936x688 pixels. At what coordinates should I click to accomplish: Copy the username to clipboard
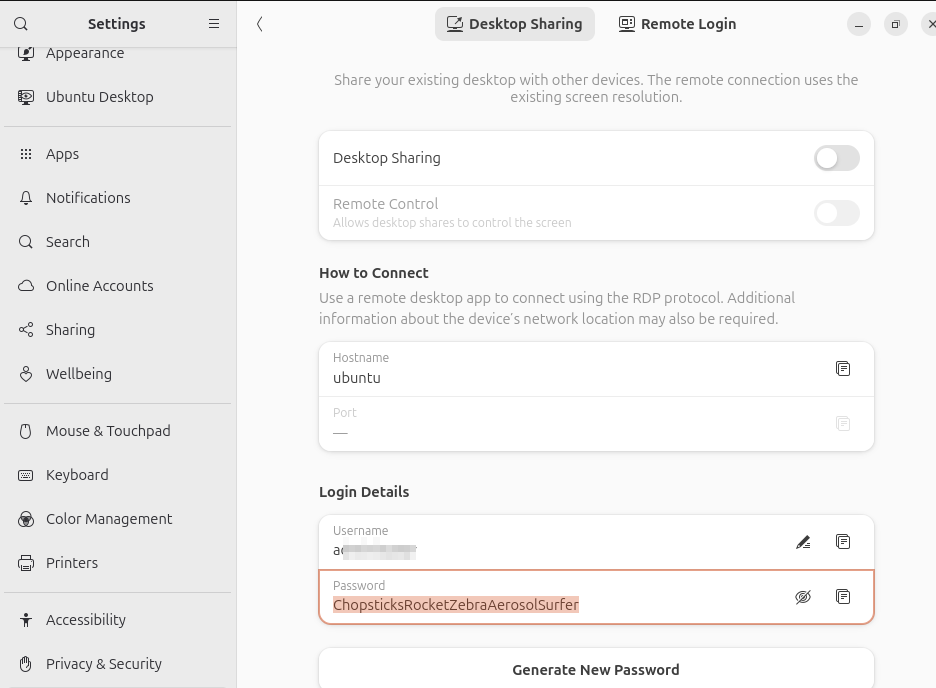pyautogui.click(x=843, y=542)
